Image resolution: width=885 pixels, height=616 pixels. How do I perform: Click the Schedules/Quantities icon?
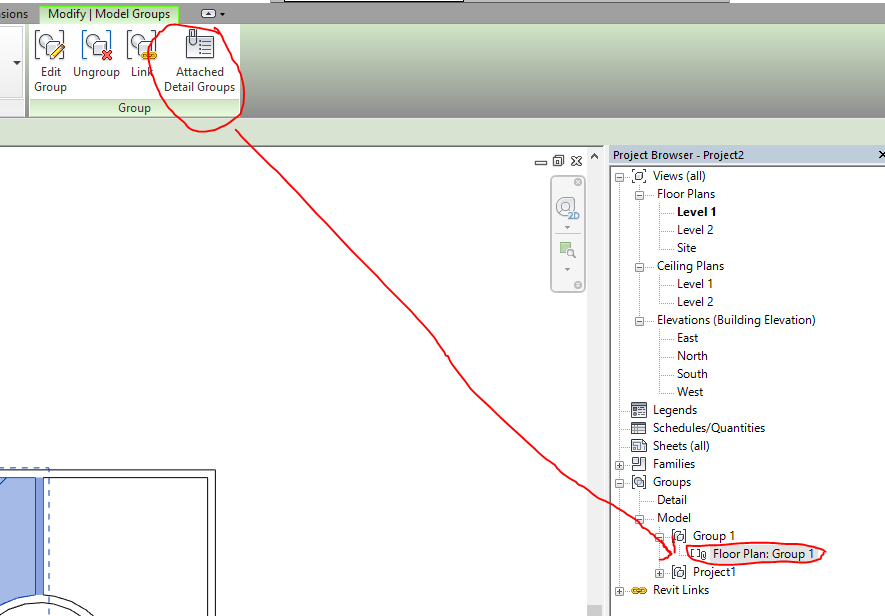pyautogui.click(x=639, y=427)
